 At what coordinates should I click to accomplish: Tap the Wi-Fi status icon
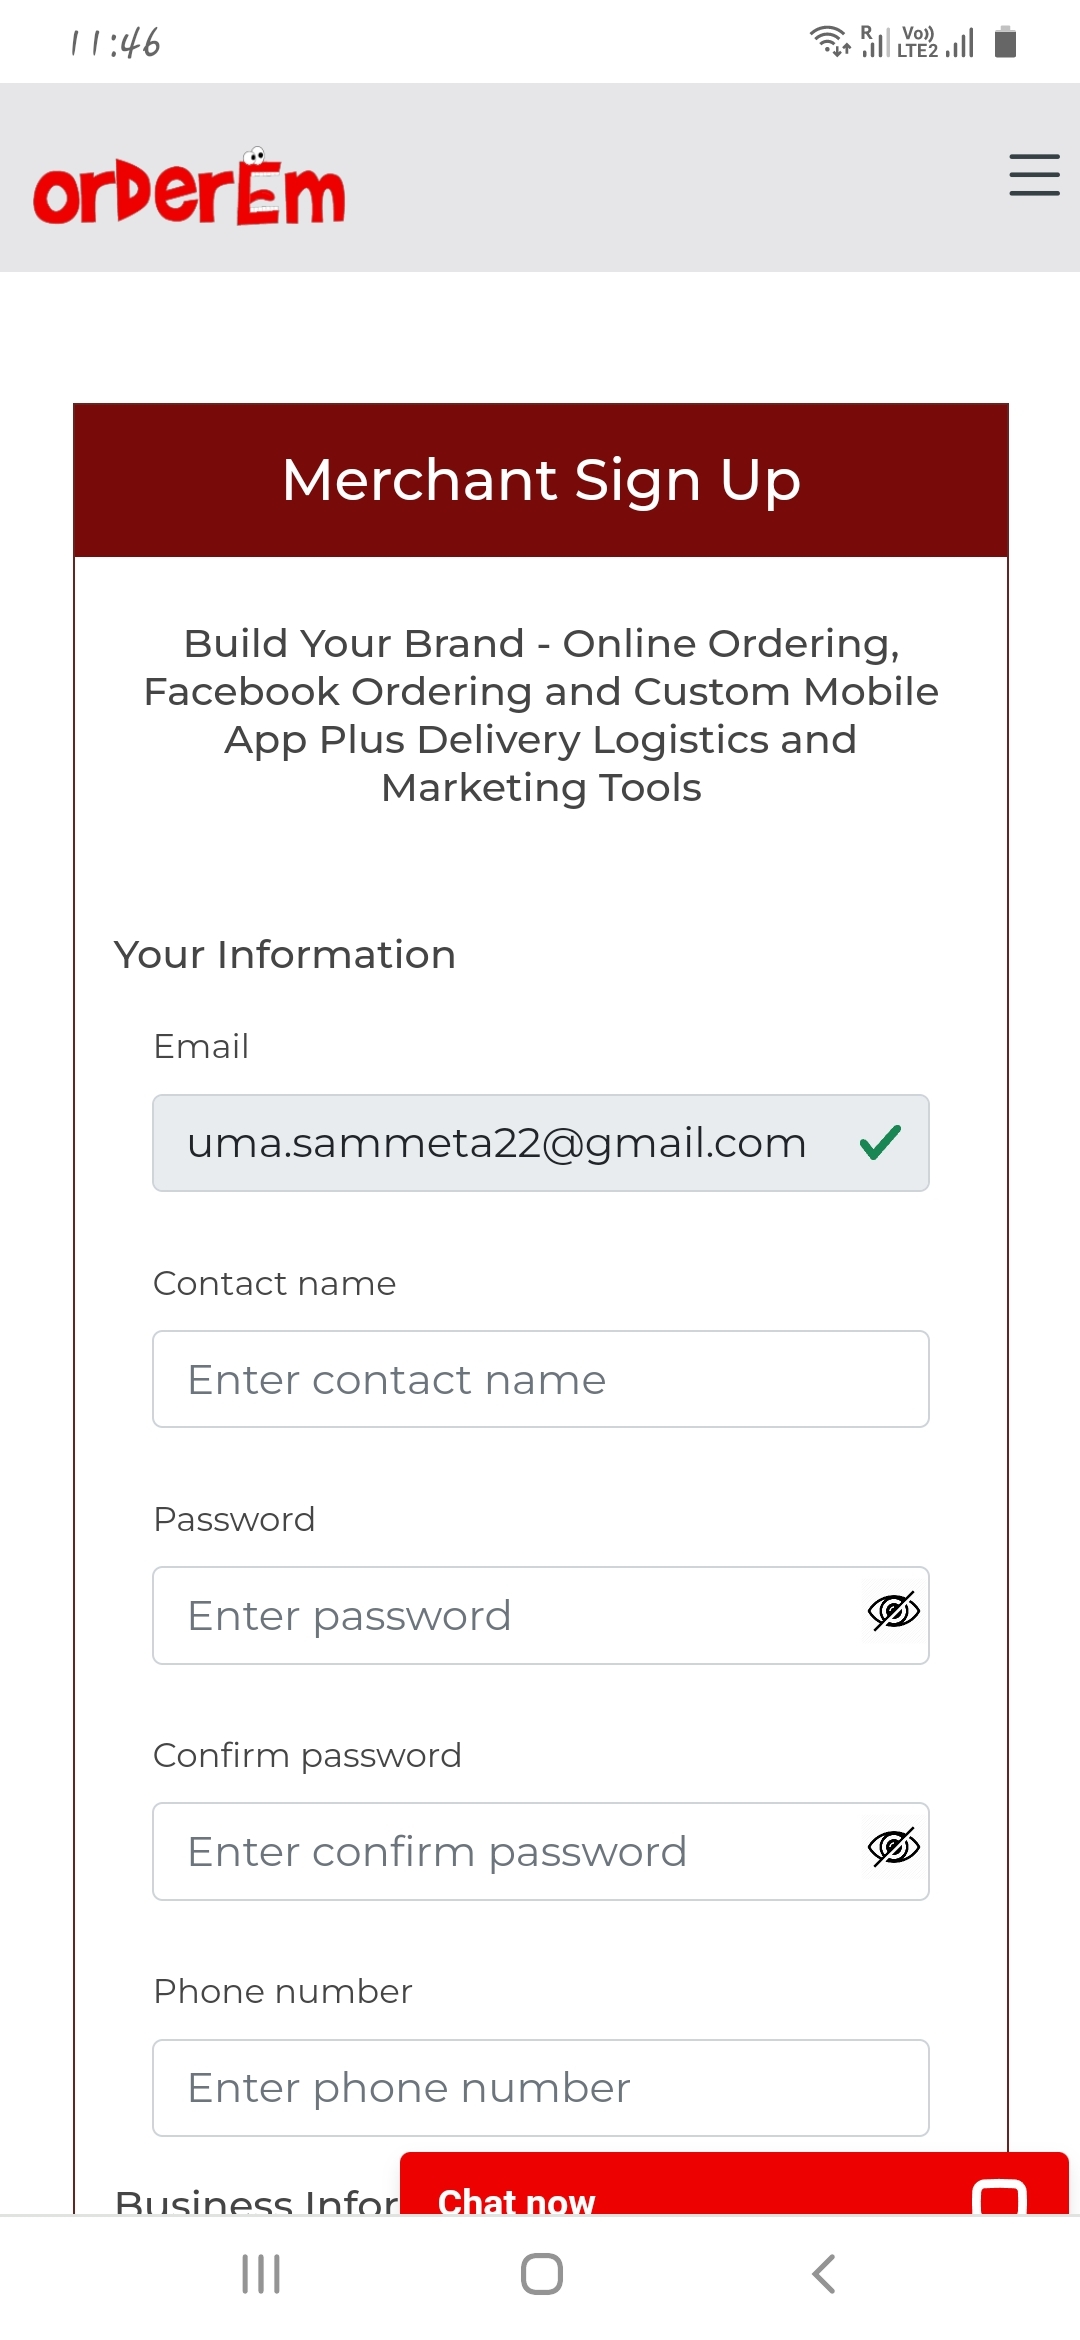click(x=828, y=41)
